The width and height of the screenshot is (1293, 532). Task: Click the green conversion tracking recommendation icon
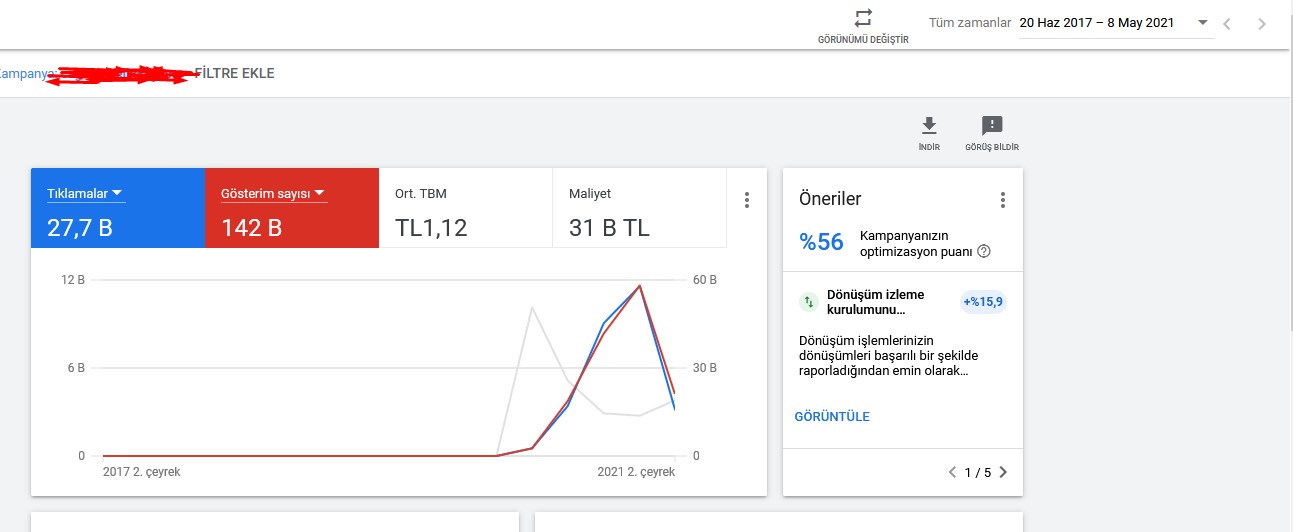(x=808, y=301)
